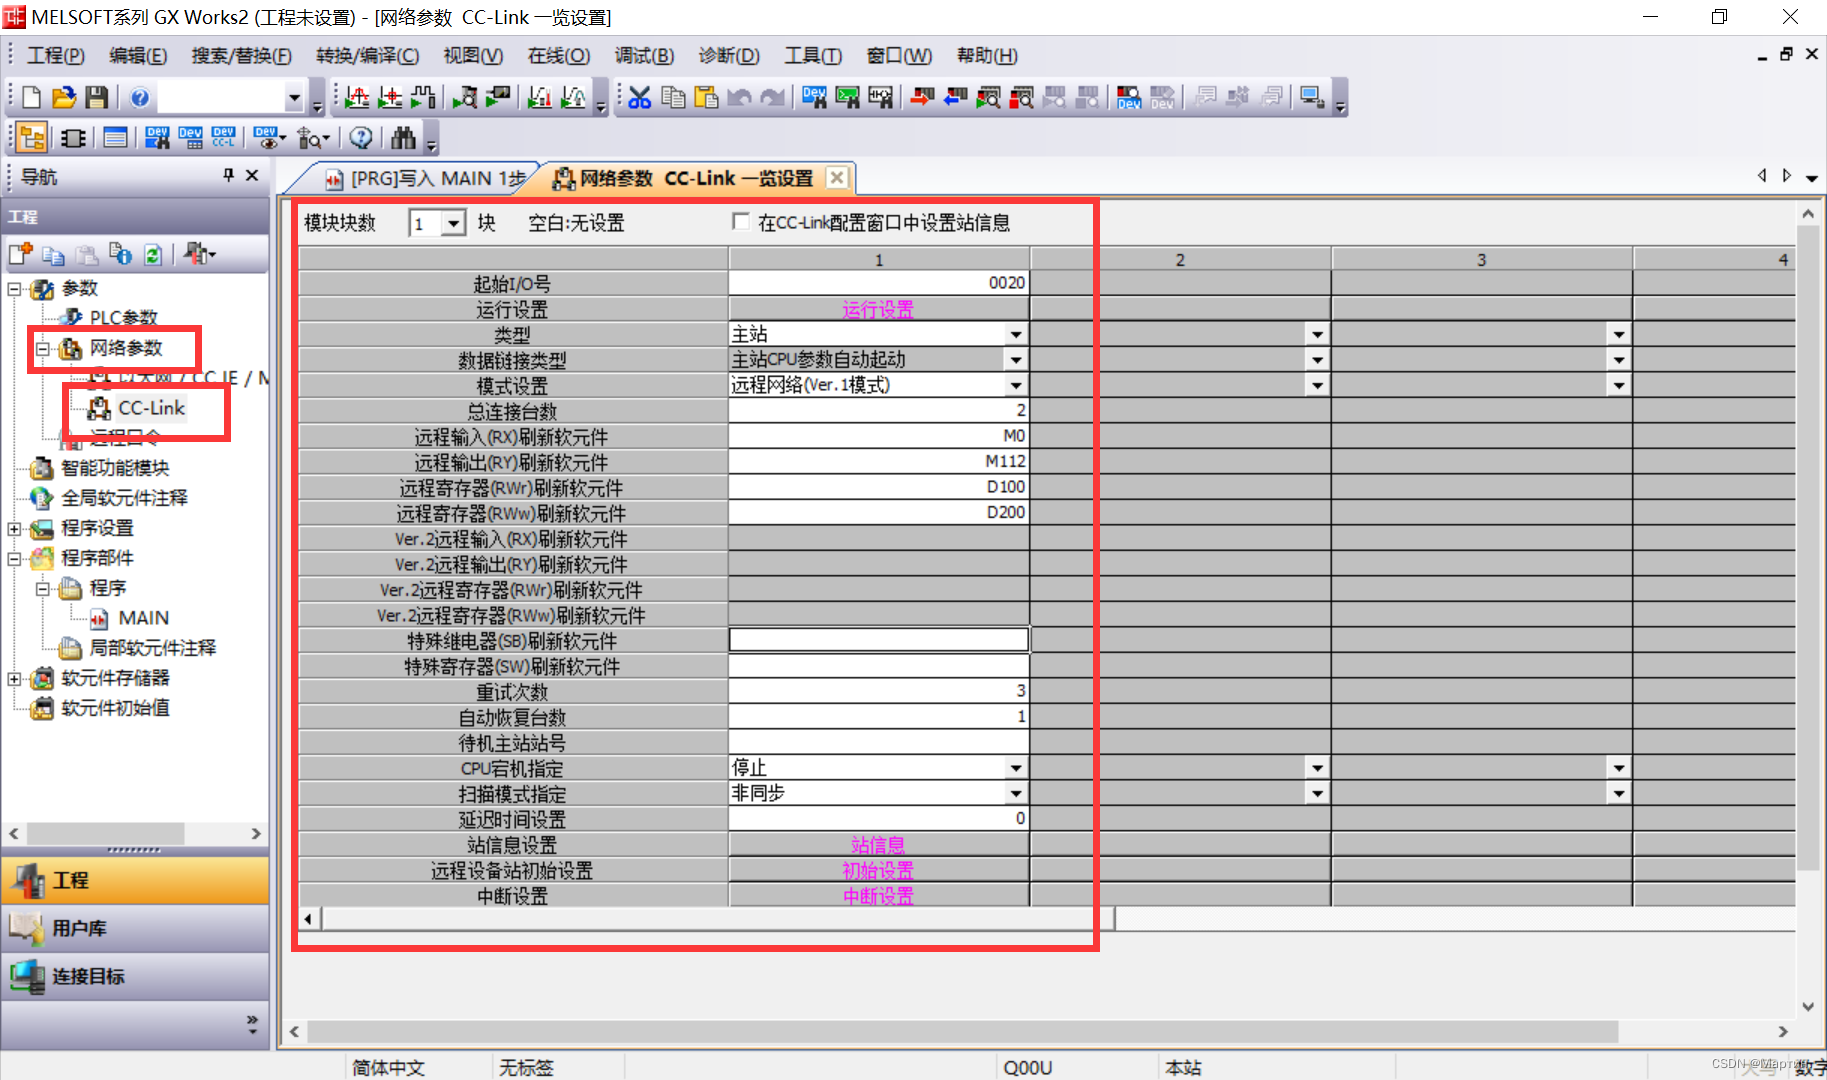1827x1080 pixels.
Task: Open the Output window list icon
Action: 116,138
